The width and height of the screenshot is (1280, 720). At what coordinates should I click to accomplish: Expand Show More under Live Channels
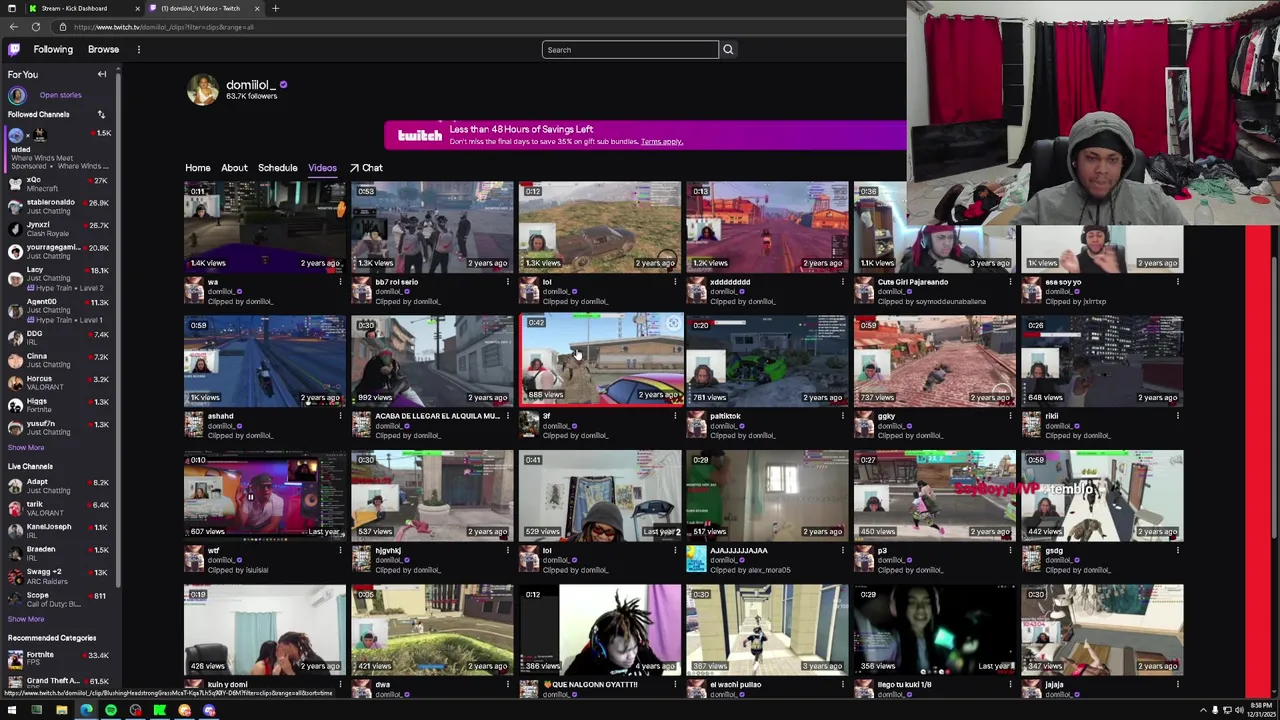tap(26, 619)
